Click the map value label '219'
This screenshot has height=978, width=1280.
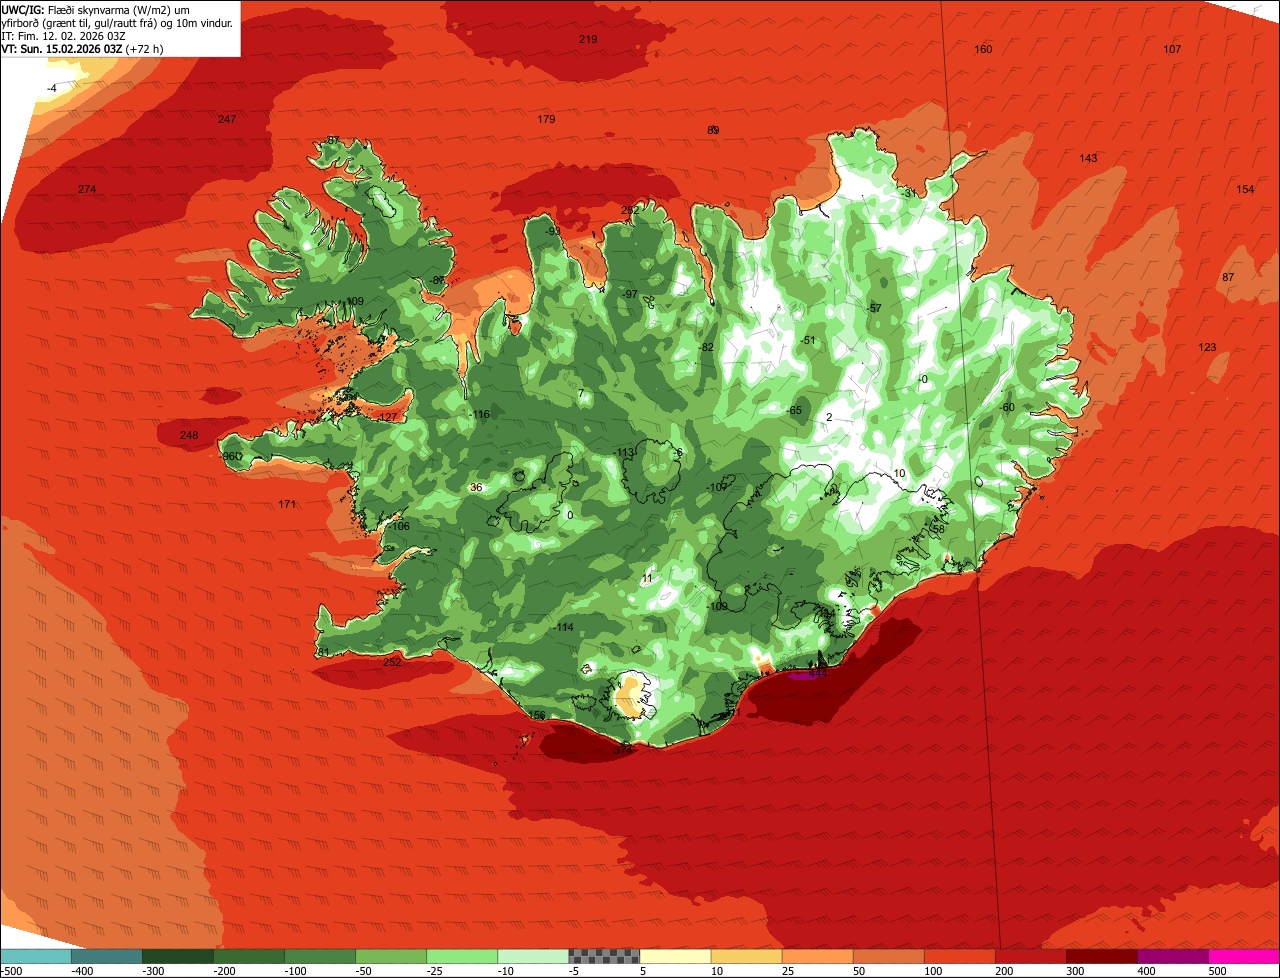588,39
